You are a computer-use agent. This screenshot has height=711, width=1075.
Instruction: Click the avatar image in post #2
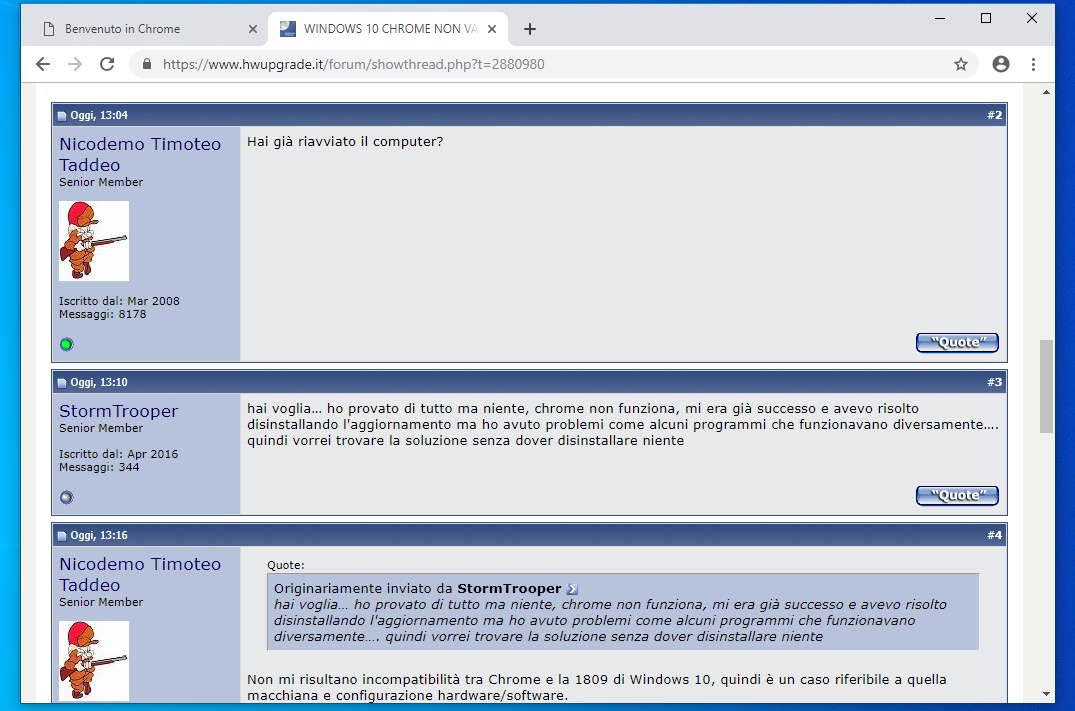point(94,241)
